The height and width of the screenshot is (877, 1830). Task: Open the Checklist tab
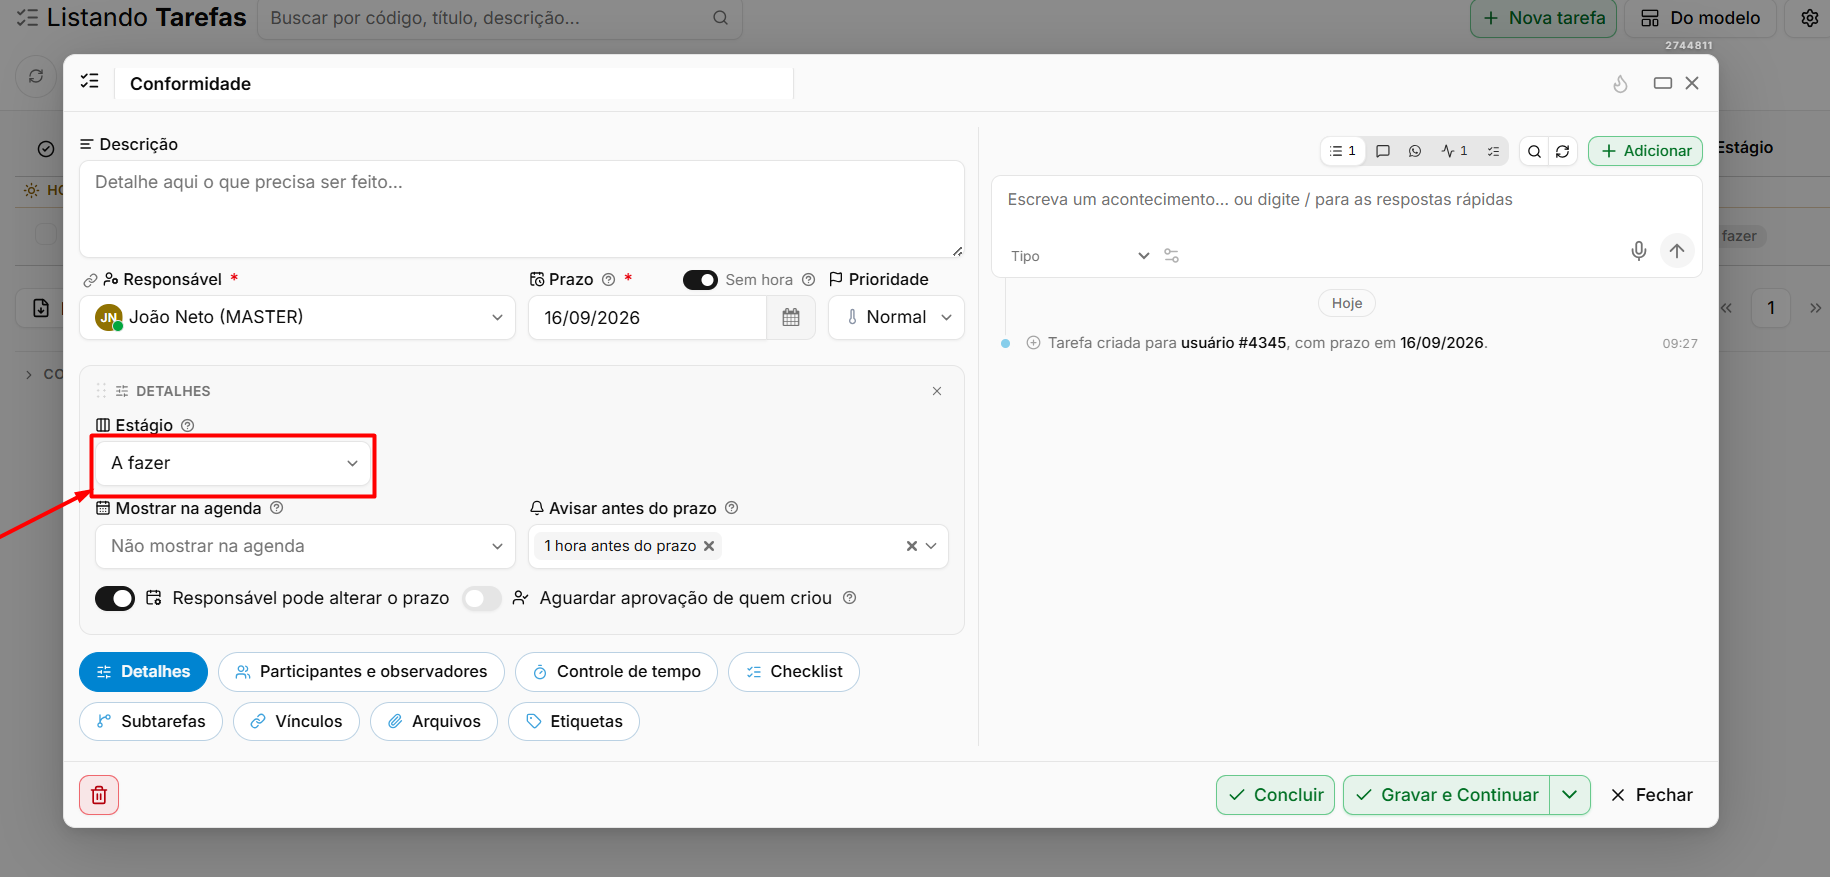(x=794, y=672)
